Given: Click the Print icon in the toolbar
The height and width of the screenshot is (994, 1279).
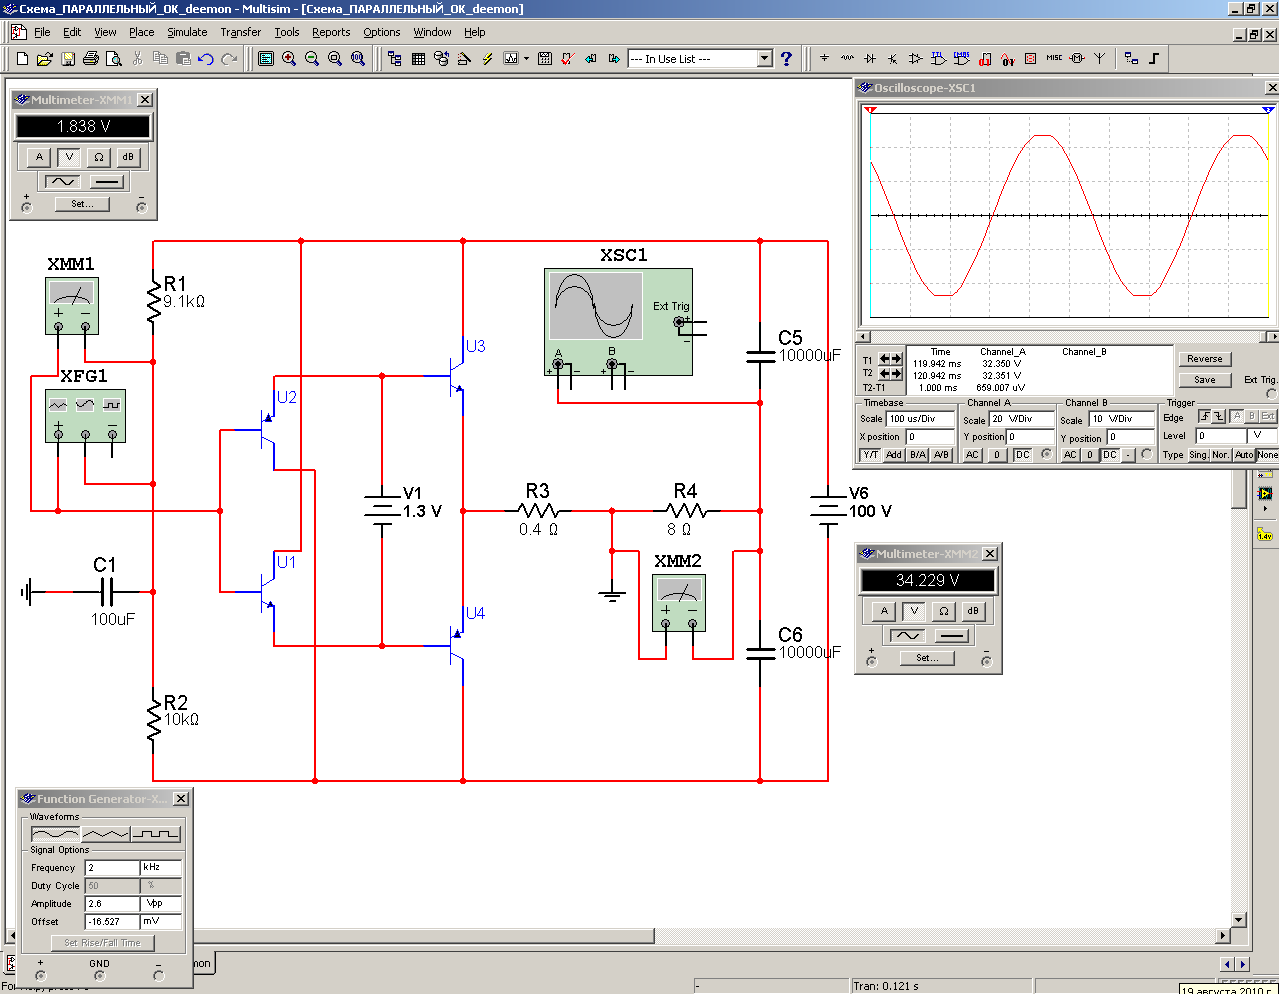Looking at the screenshot, I should (91, 59).
